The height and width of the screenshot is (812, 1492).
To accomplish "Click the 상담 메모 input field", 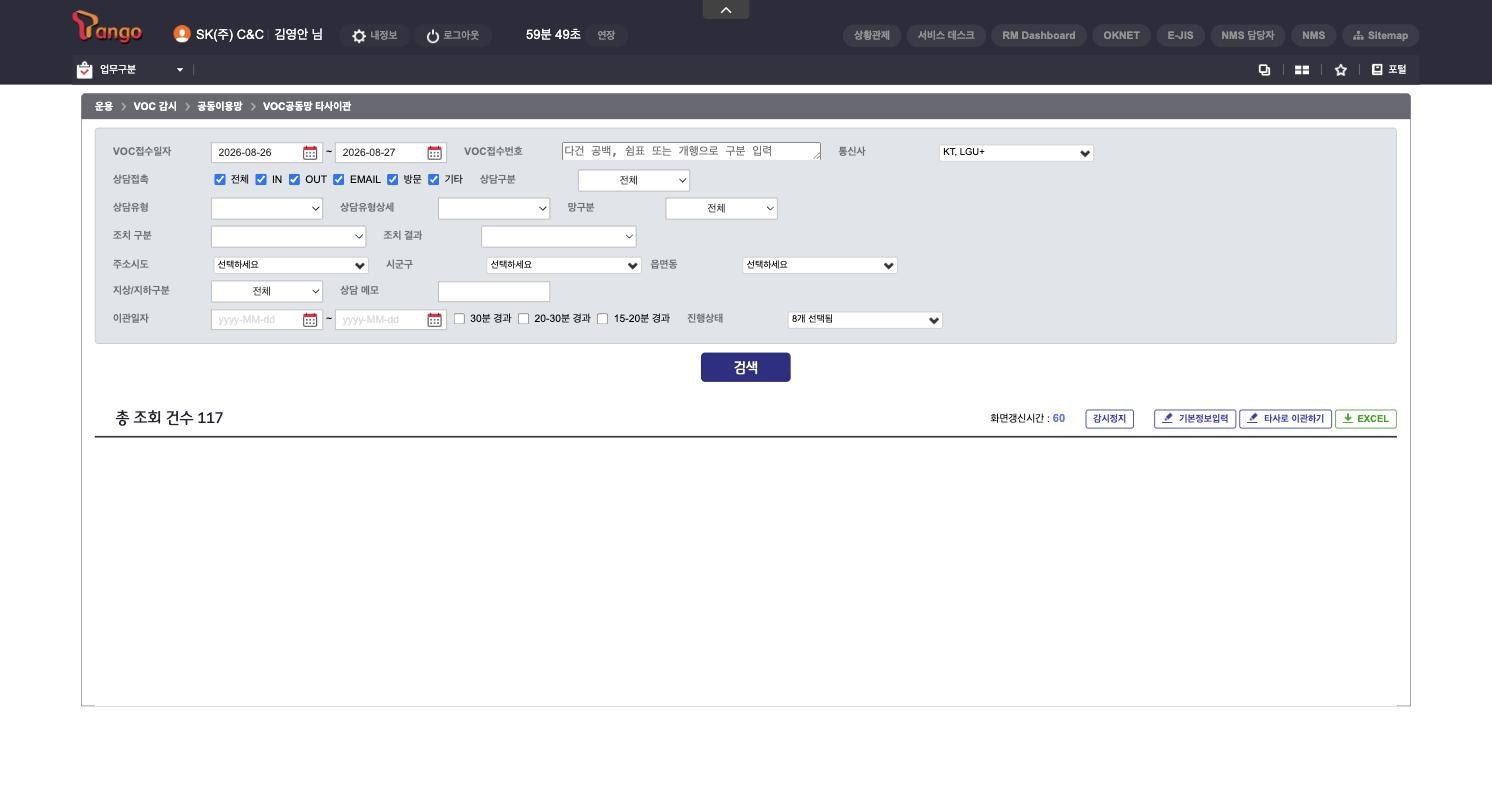I will [494, 291].
